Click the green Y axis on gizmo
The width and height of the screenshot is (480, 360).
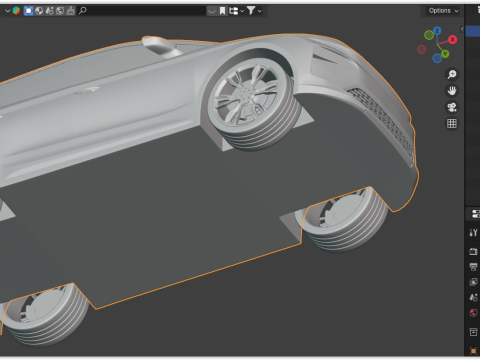click(445, 54)
